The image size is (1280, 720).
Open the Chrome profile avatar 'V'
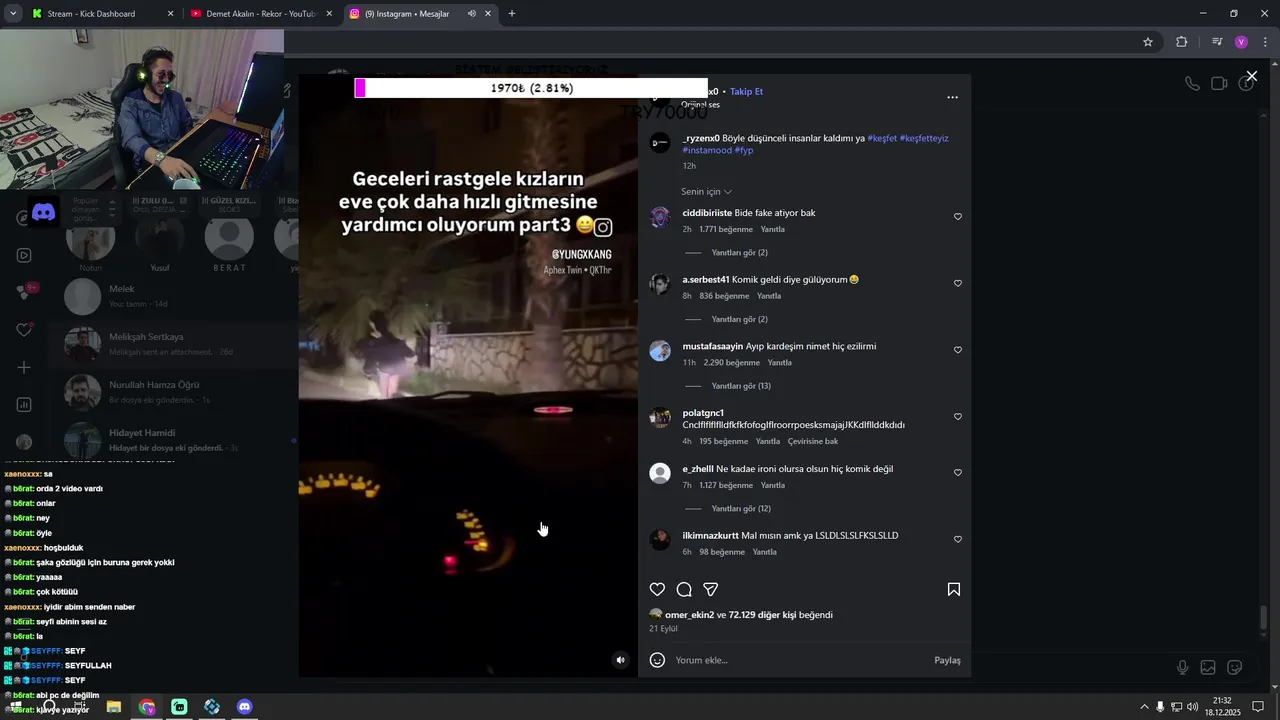[x=1241, y=42]
